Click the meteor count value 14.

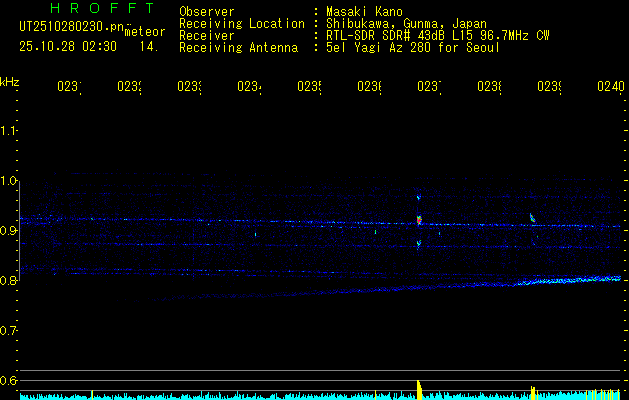coord(147,46)
